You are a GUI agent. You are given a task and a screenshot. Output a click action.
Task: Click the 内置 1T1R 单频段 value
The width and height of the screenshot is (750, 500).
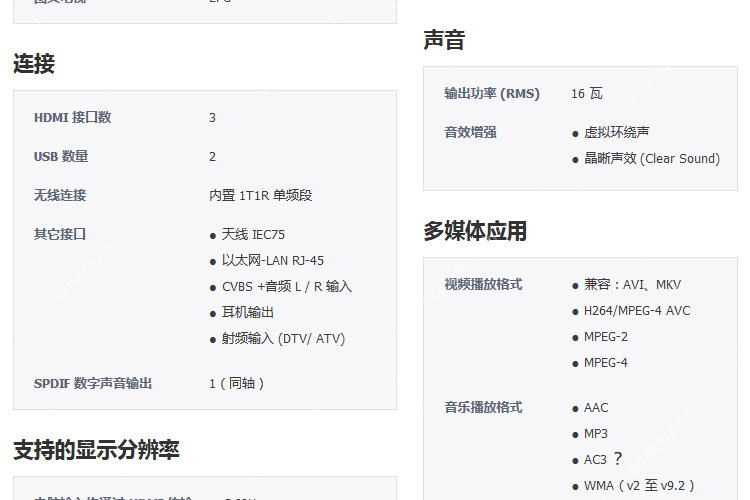click(x=261, y=195)
